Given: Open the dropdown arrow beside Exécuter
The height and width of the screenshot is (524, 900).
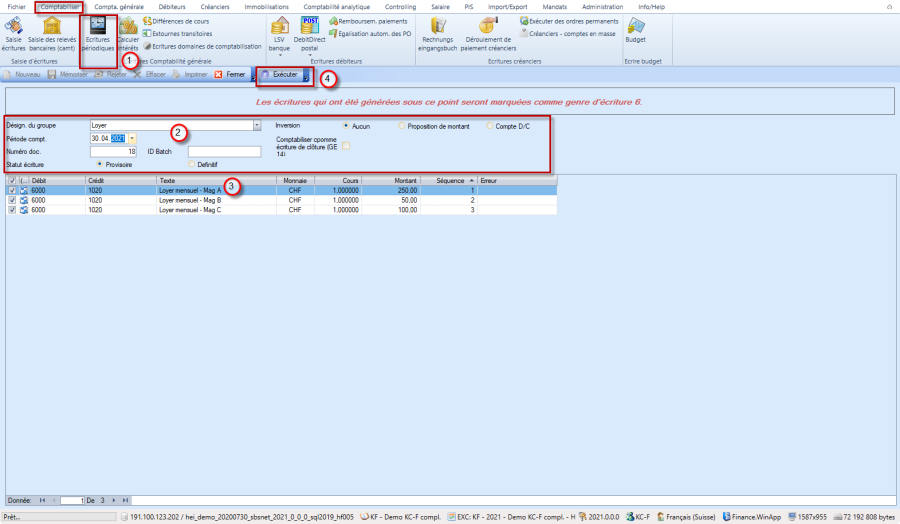Looking at the screenshot, I should 306,75.
